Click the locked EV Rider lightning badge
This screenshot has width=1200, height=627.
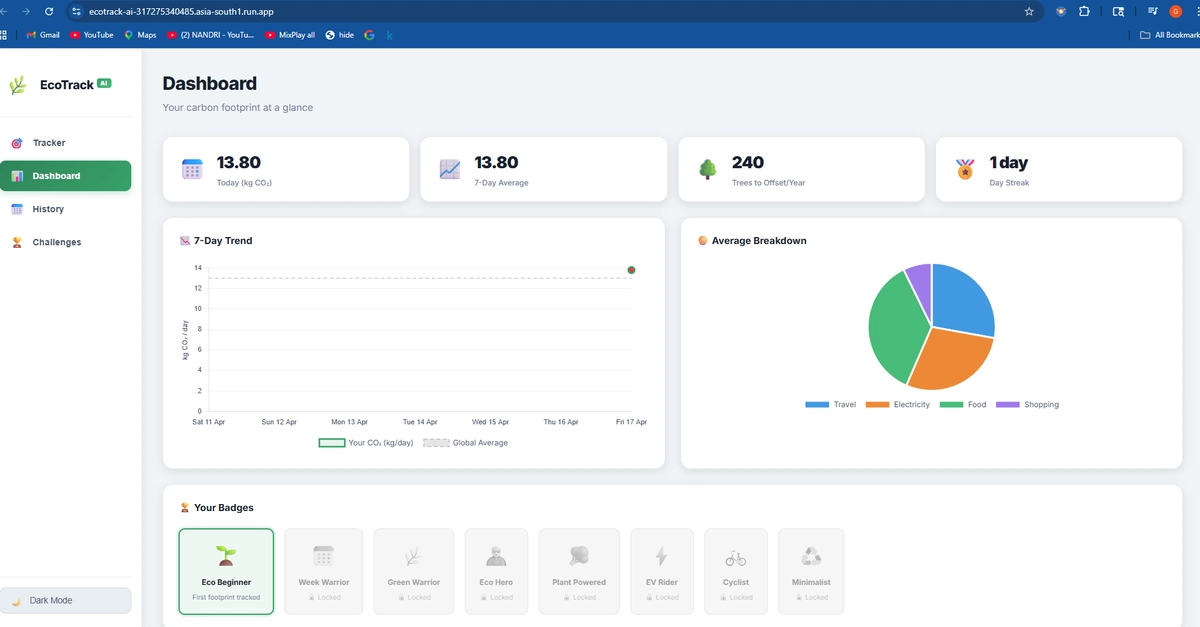(661, 570)
